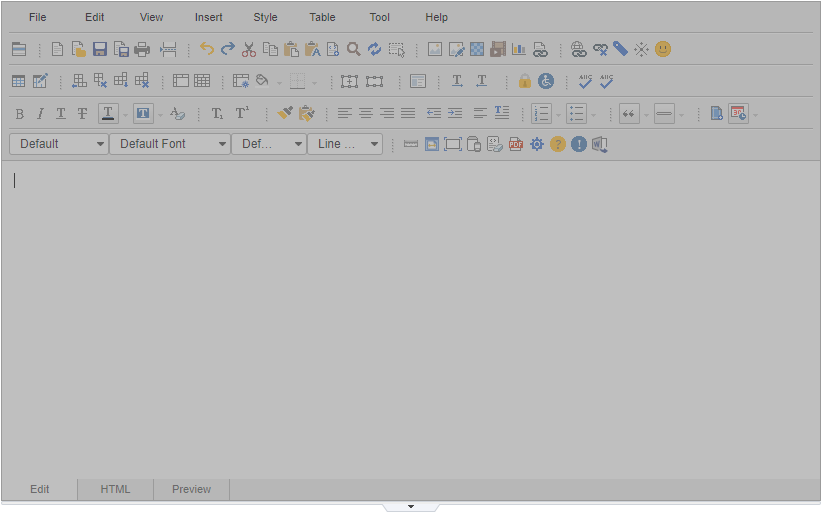Open the Def... font size dropdown

pyautogui.click(x=269, y=144)
